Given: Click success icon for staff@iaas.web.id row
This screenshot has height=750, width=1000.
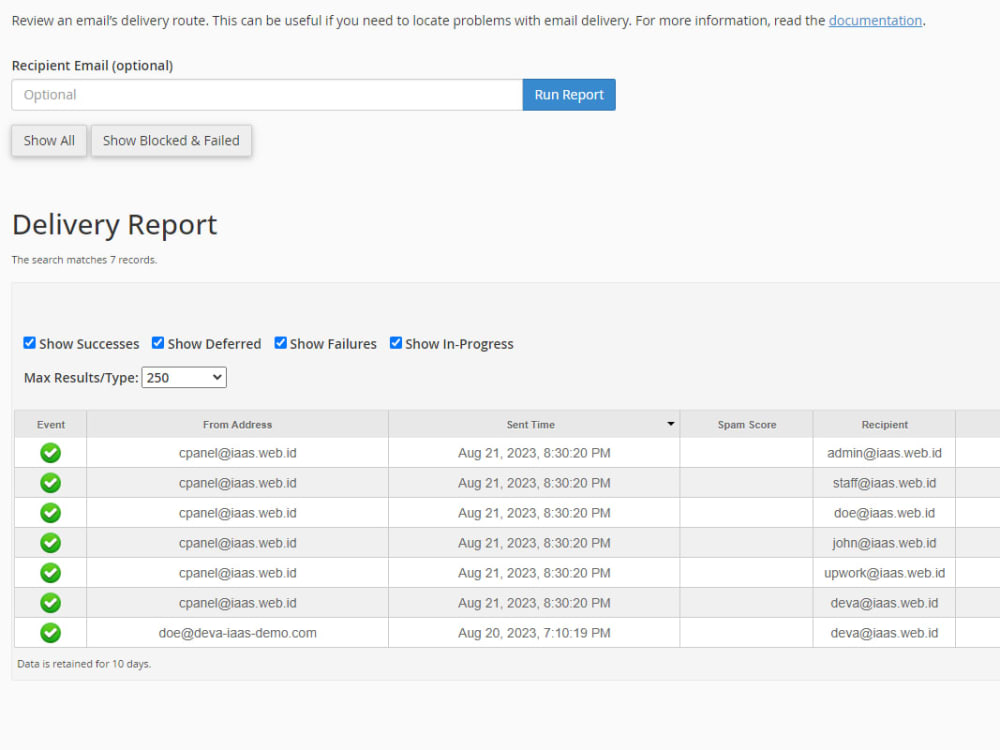Looking at the screenshot, I should click(x=50, y=483).
